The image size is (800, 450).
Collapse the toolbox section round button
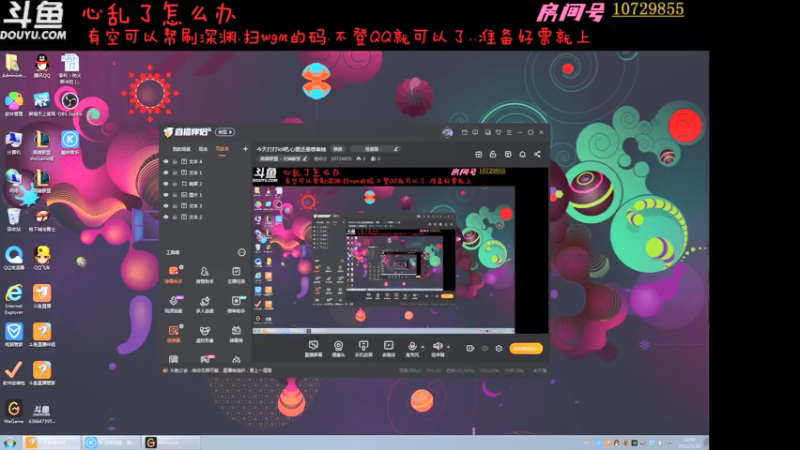click(241, 253)
